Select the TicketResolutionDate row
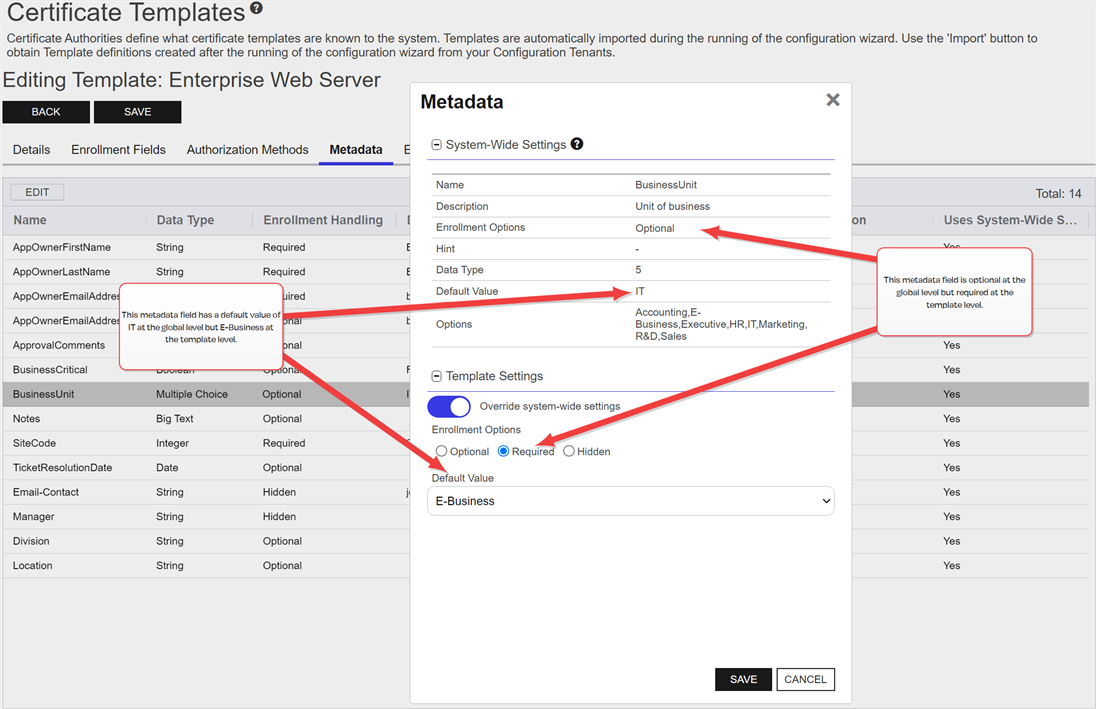The image size is (1096, 709). click(62, 468)
